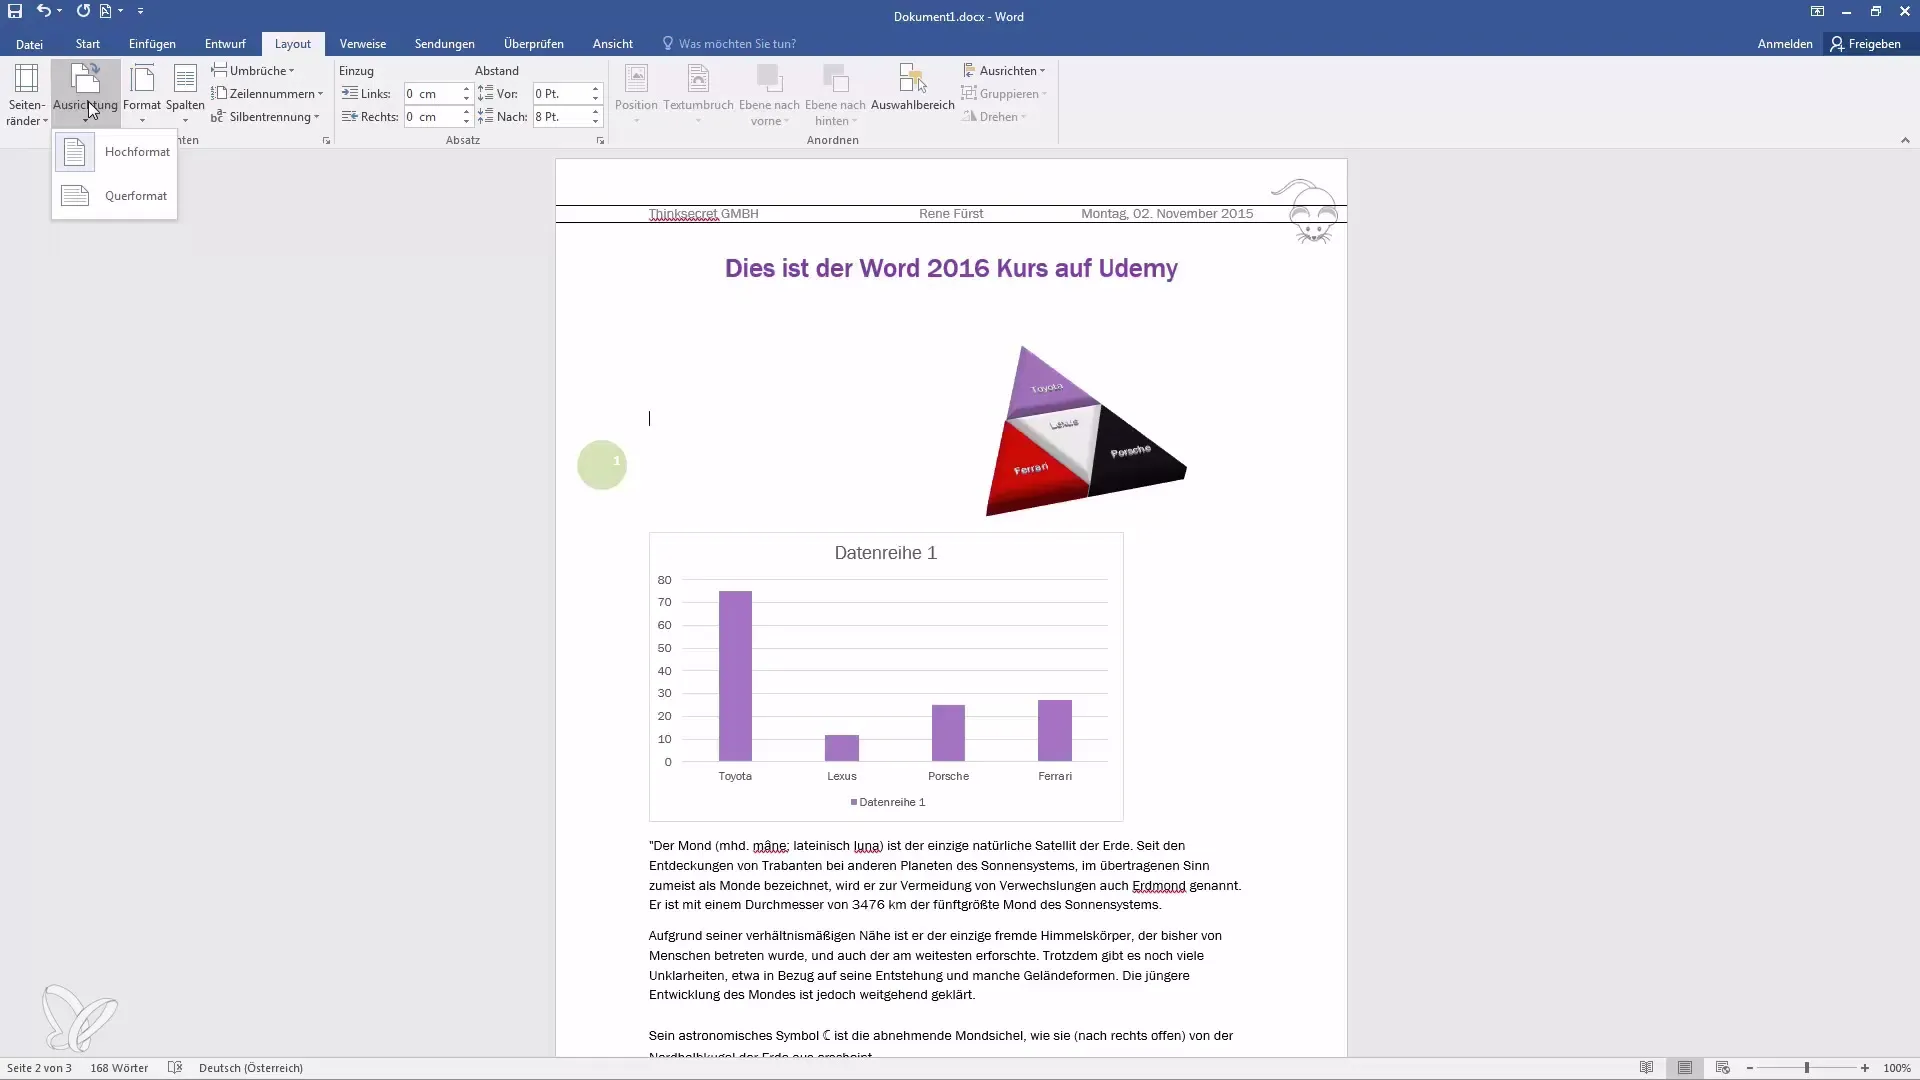Click the proofing spell check icon
This screenshot has width=1920, height=1080.
pos(175,1068)
